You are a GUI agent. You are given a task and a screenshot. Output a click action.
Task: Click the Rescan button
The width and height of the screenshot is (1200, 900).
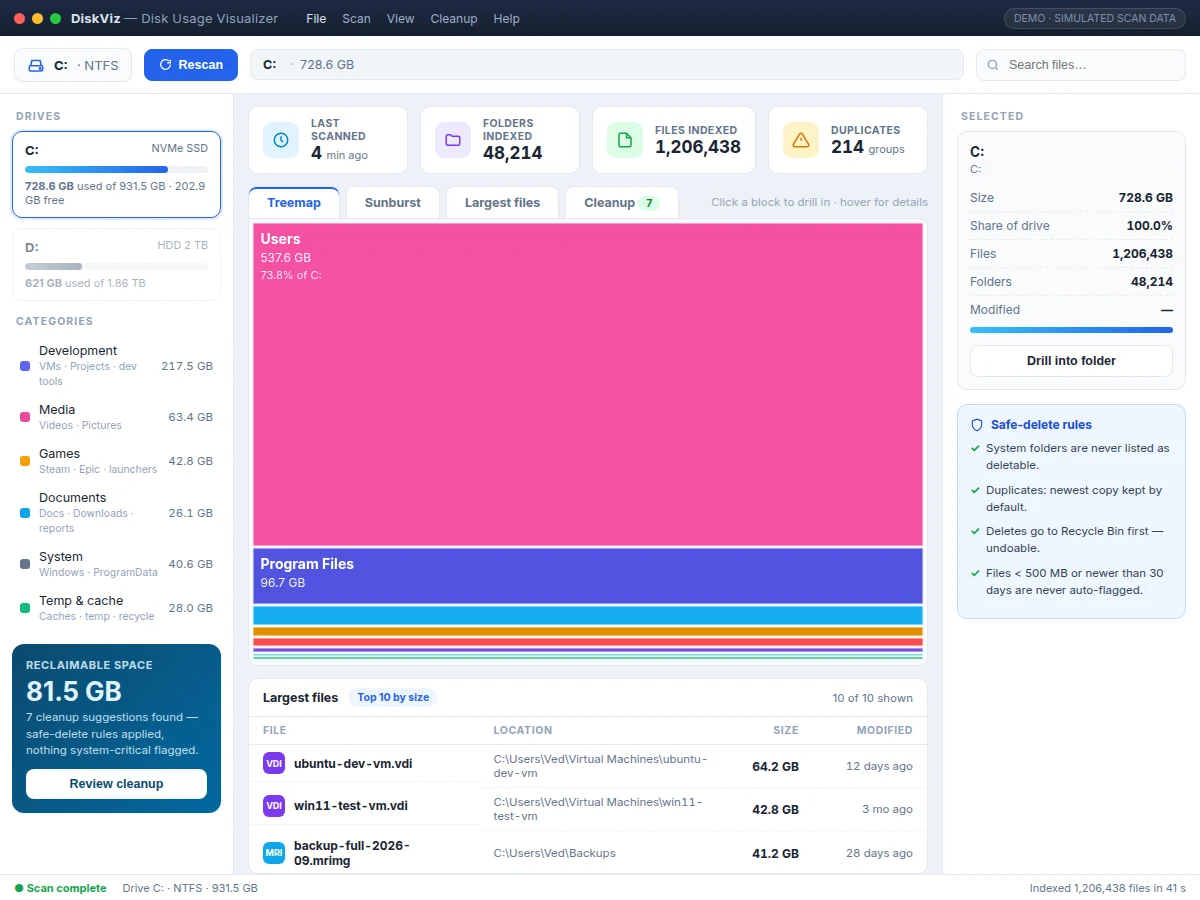tap(191, 65)
